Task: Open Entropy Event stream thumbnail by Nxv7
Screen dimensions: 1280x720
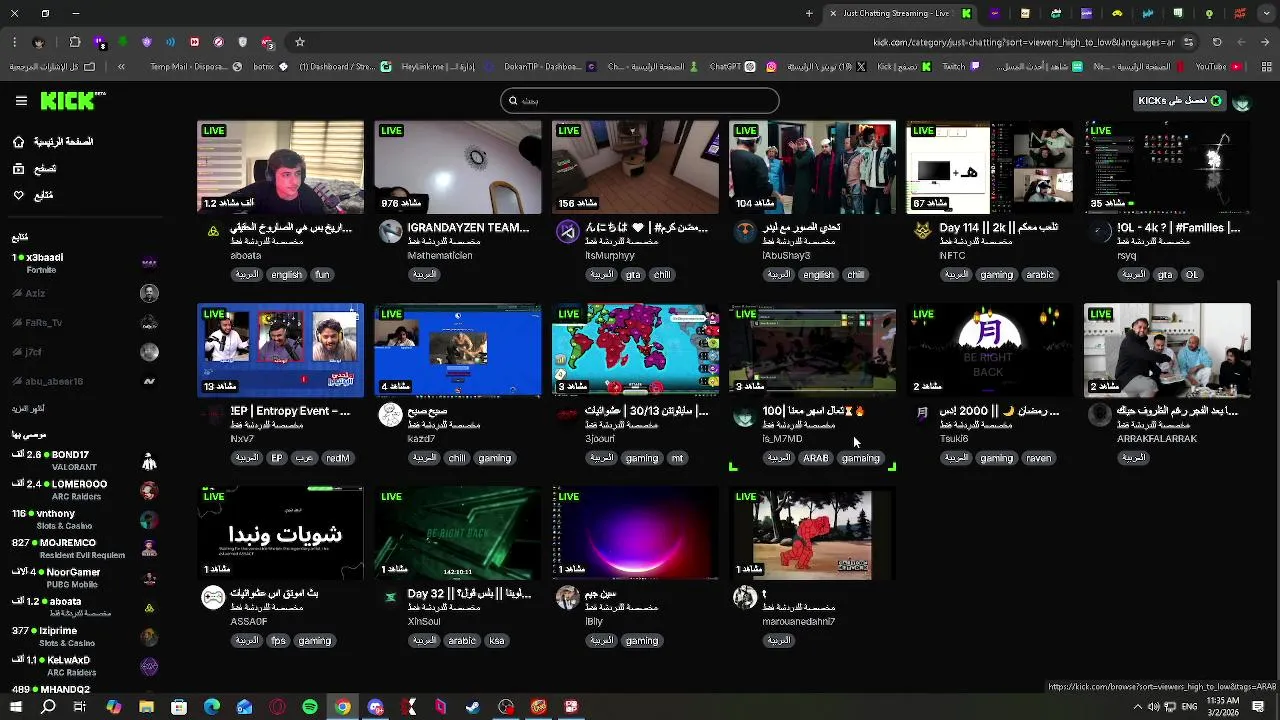Action: (x=280, y=350)
